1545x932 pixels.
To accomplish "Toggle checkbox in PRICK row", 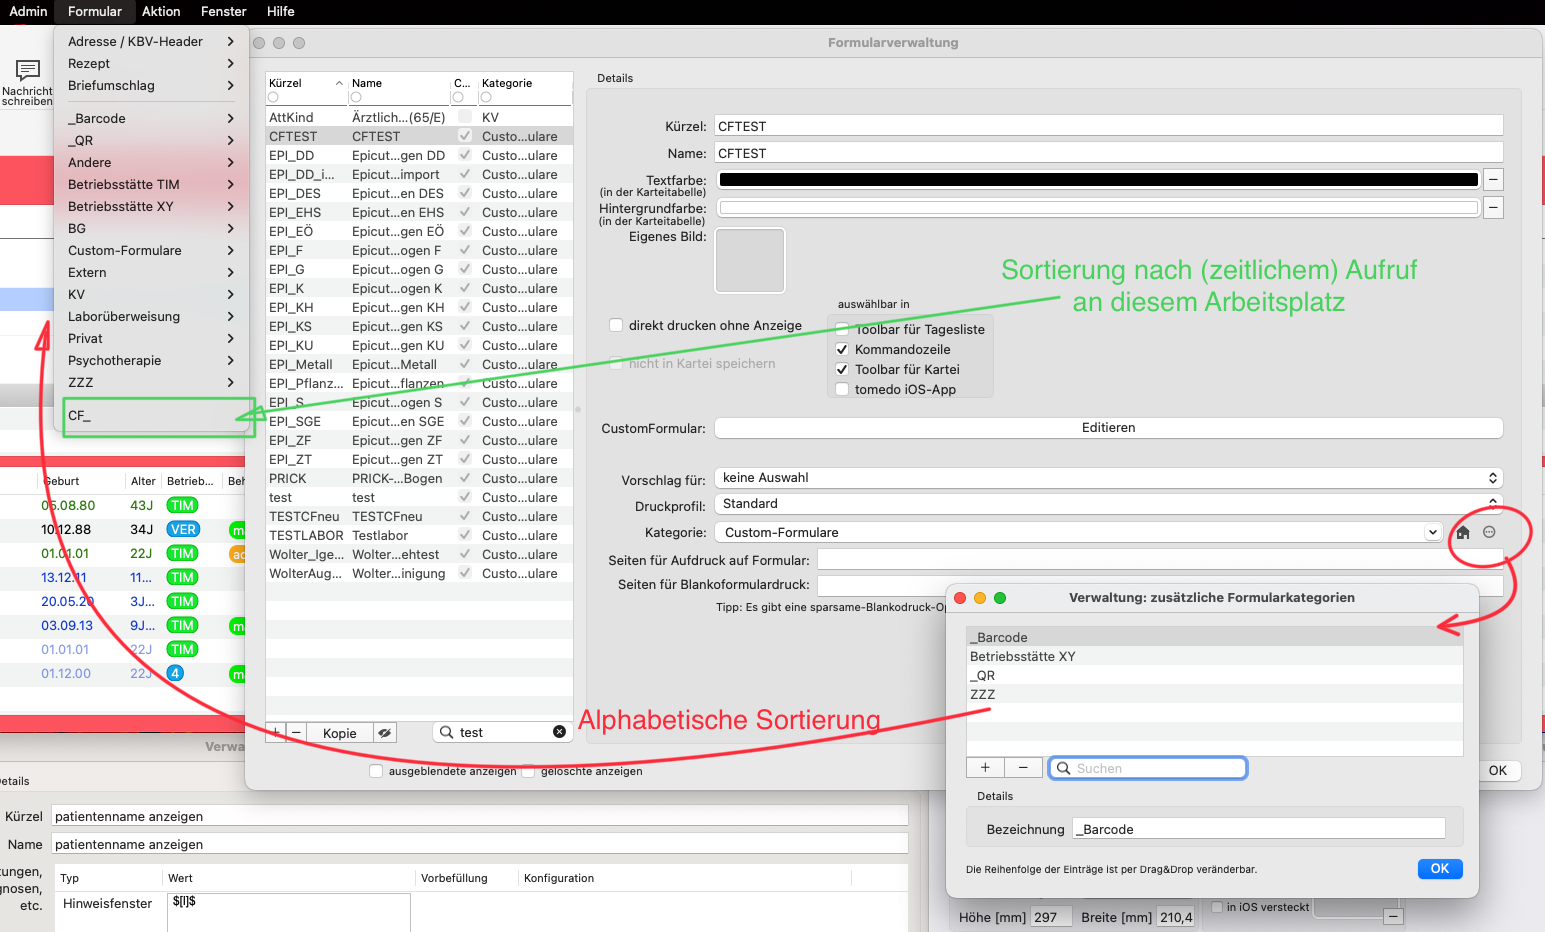I will point(465,478).
